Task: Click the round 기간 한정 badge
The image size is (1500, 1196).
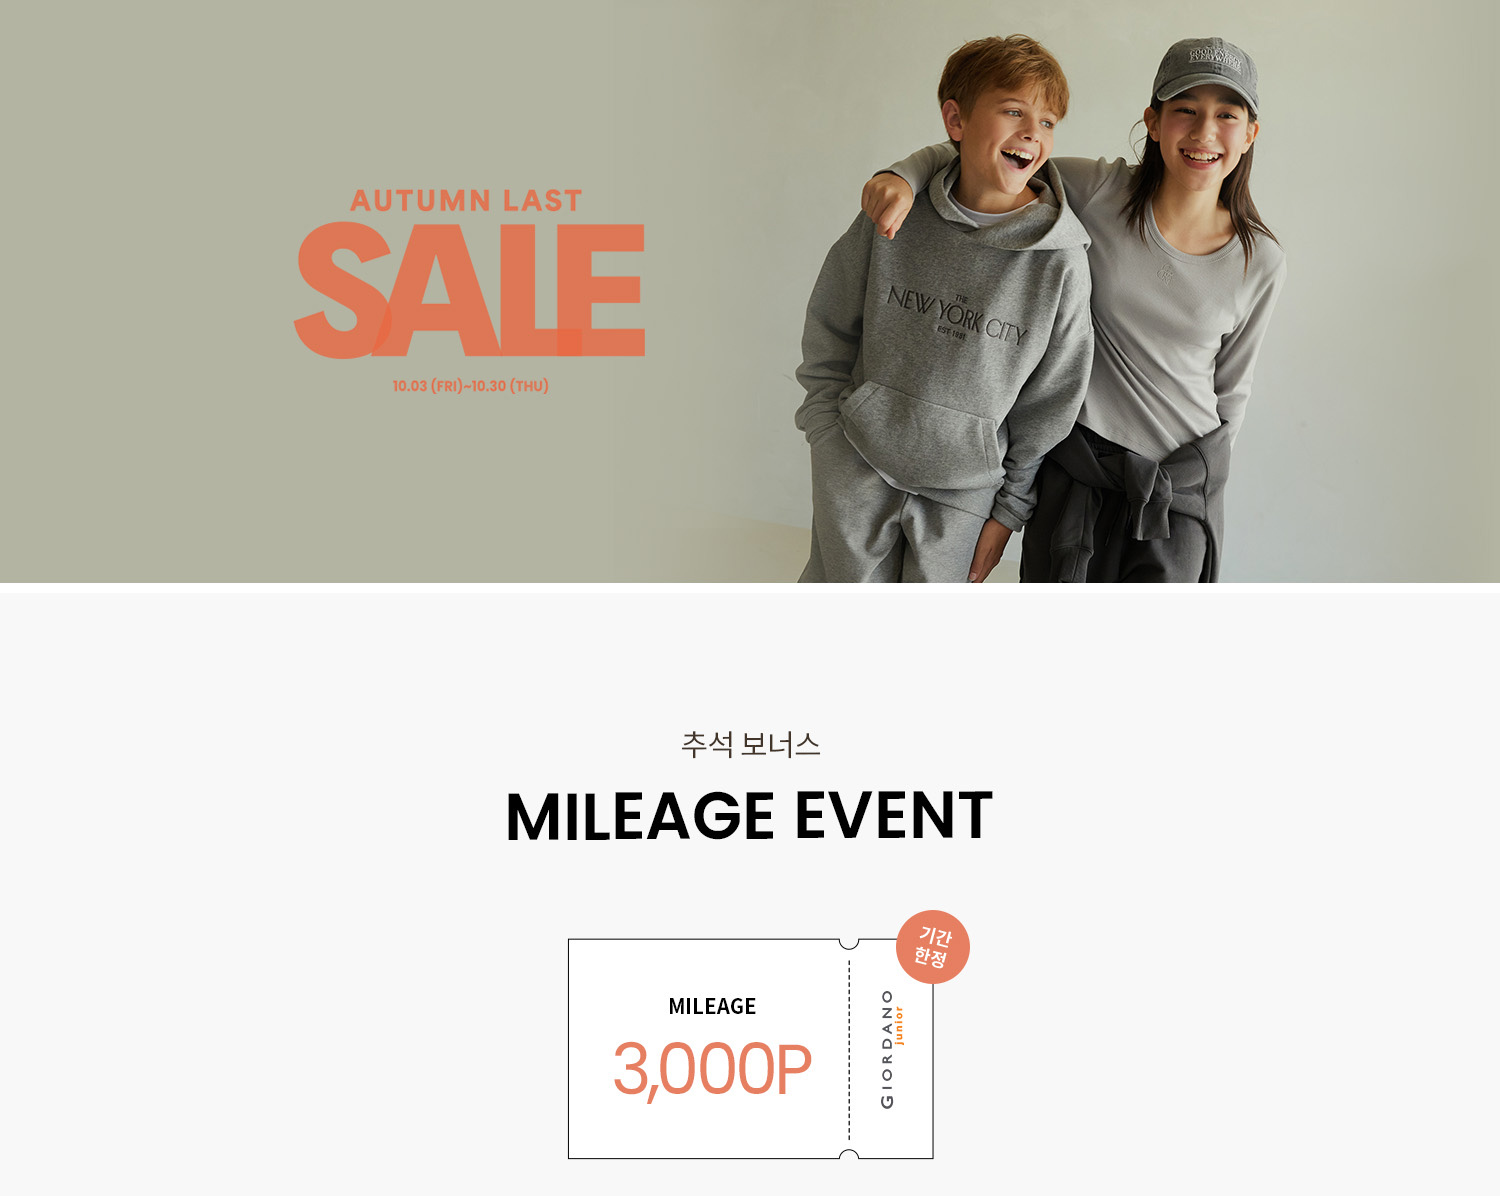Action: [x=933, y=947]
